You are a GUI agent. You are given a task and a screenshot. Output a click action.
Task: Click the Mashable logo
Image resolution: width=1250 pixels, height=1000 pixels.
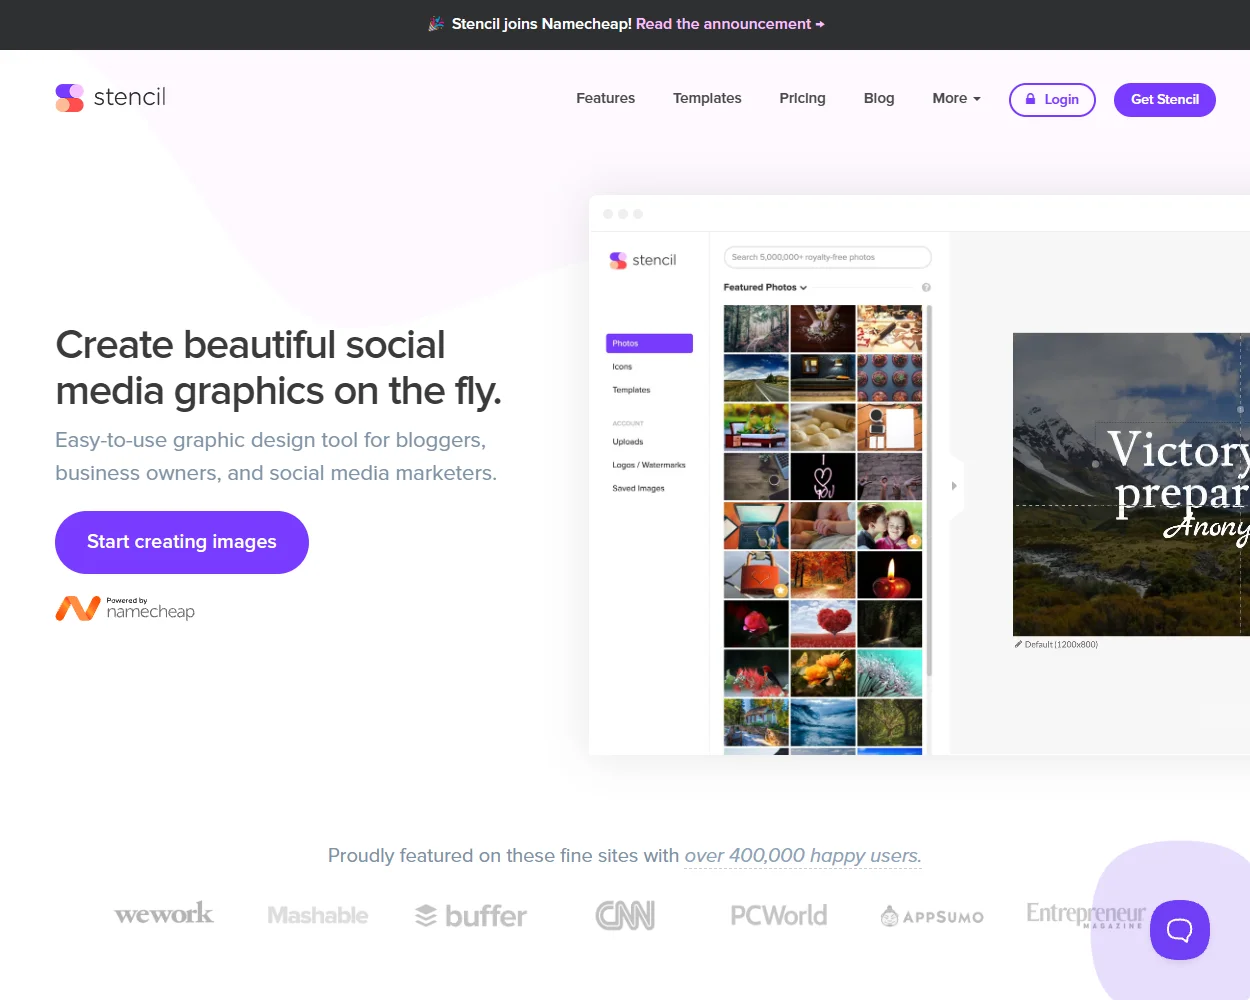pos(318,916)
